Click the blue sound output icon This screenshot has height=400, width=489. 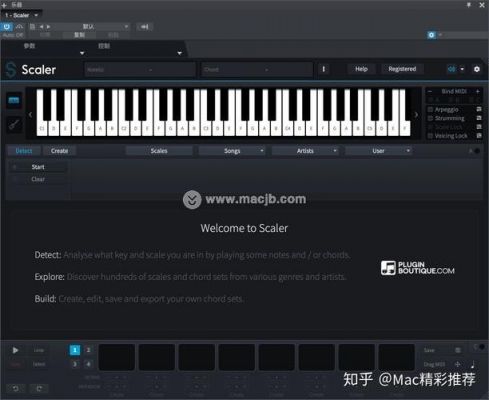tap(451, 69)
